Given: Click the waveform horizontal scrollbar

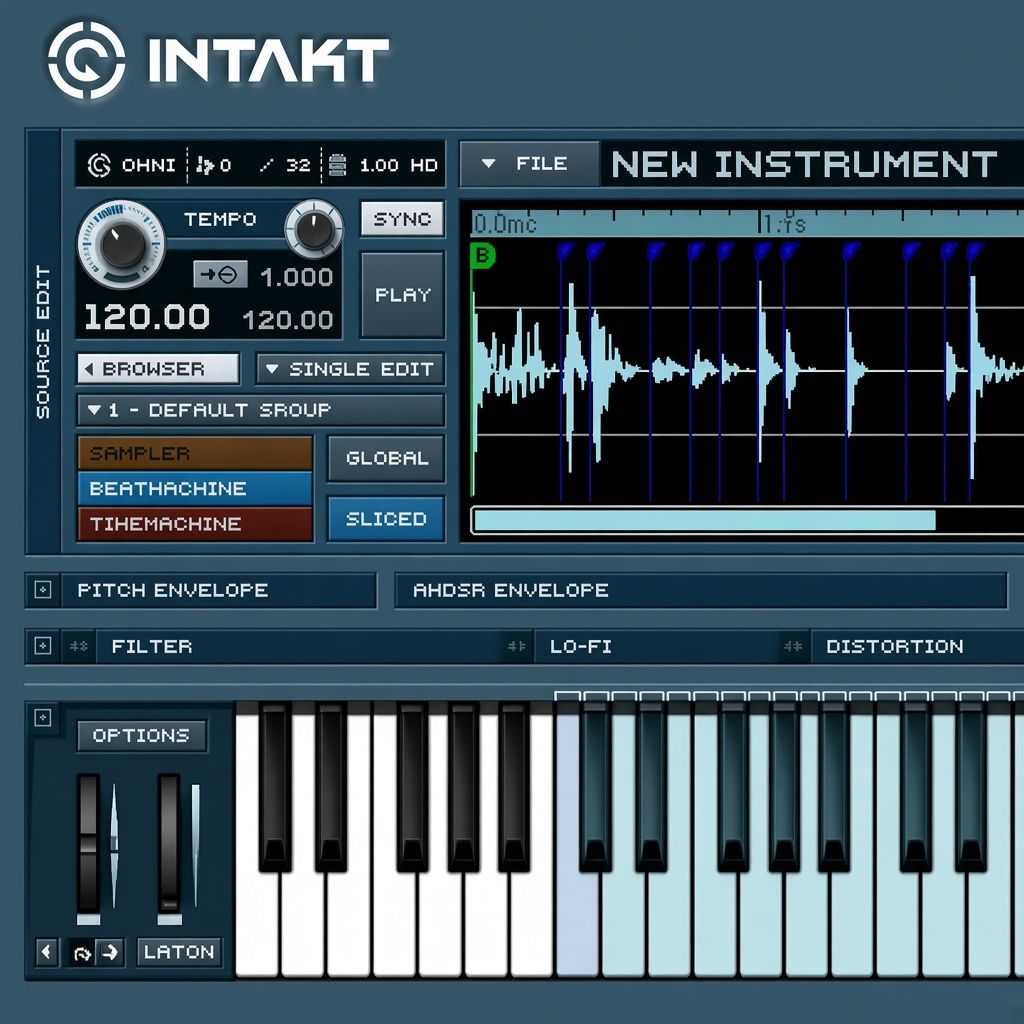Looking at the screenshot, I should (x=704, y=520).
